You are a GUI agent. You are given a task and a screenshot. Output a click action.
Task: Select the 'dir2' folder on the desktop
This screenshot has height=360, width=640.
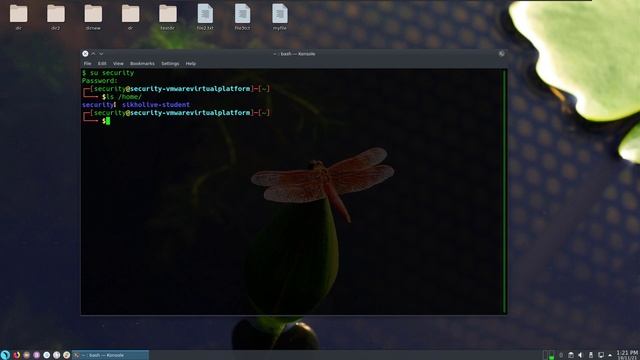pyautogui.click(x=56, y=17)
